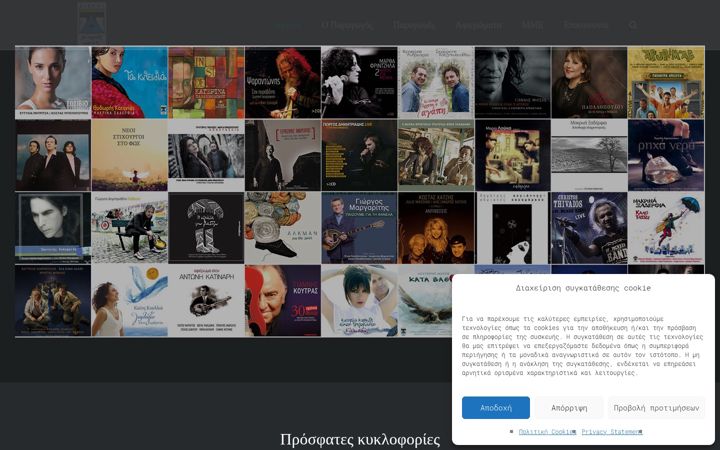Open the yellow cover with cheering men

click(666, 83)
